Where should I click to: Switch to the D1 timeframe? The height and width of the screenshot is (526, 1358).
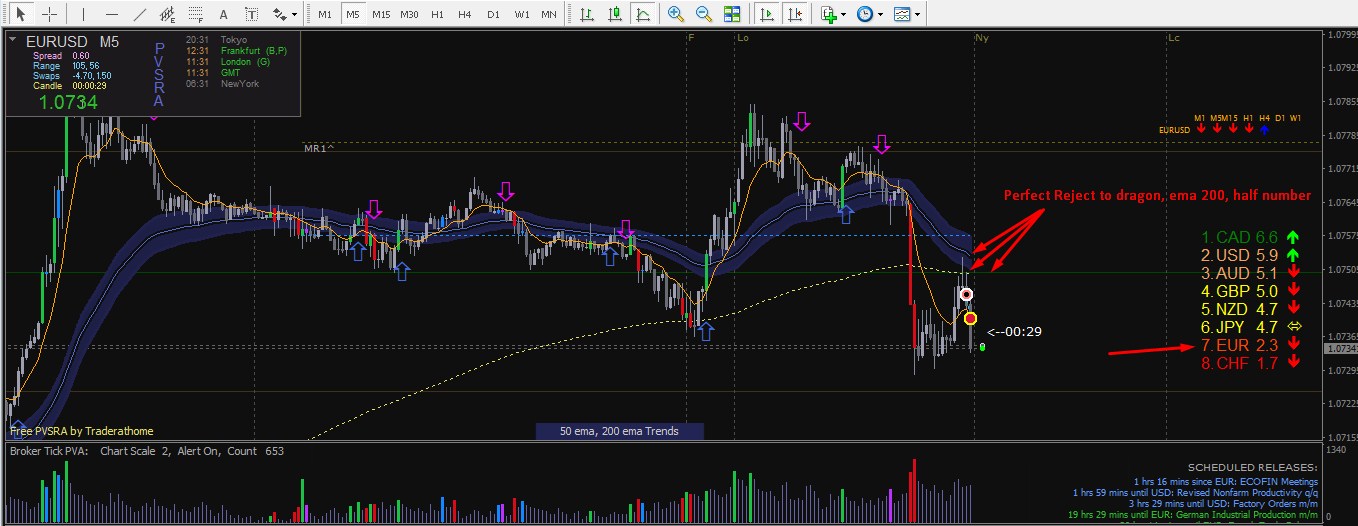pos(493,14)
